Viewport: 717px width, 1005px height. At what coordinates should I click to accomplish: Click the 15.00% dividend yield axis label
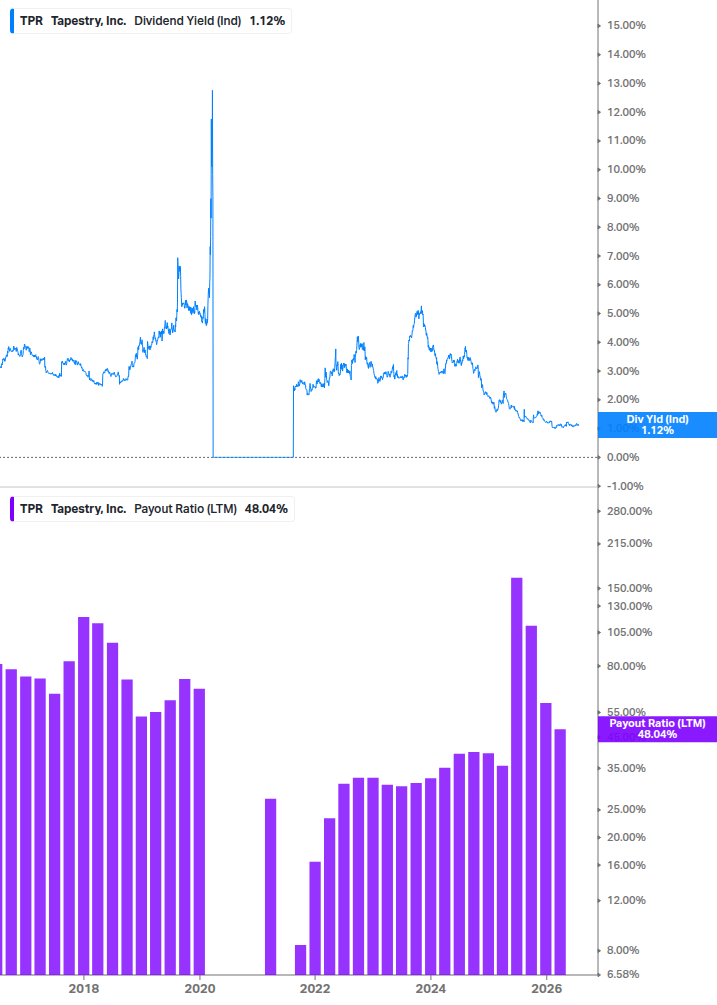pyautogui.click(x=626, y=26)
